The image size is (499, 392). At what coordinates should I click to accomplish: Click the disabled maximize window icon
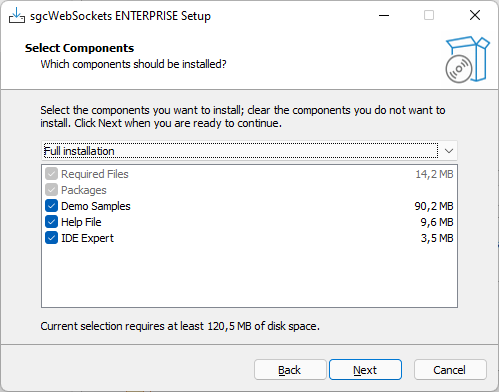[429, 15]
